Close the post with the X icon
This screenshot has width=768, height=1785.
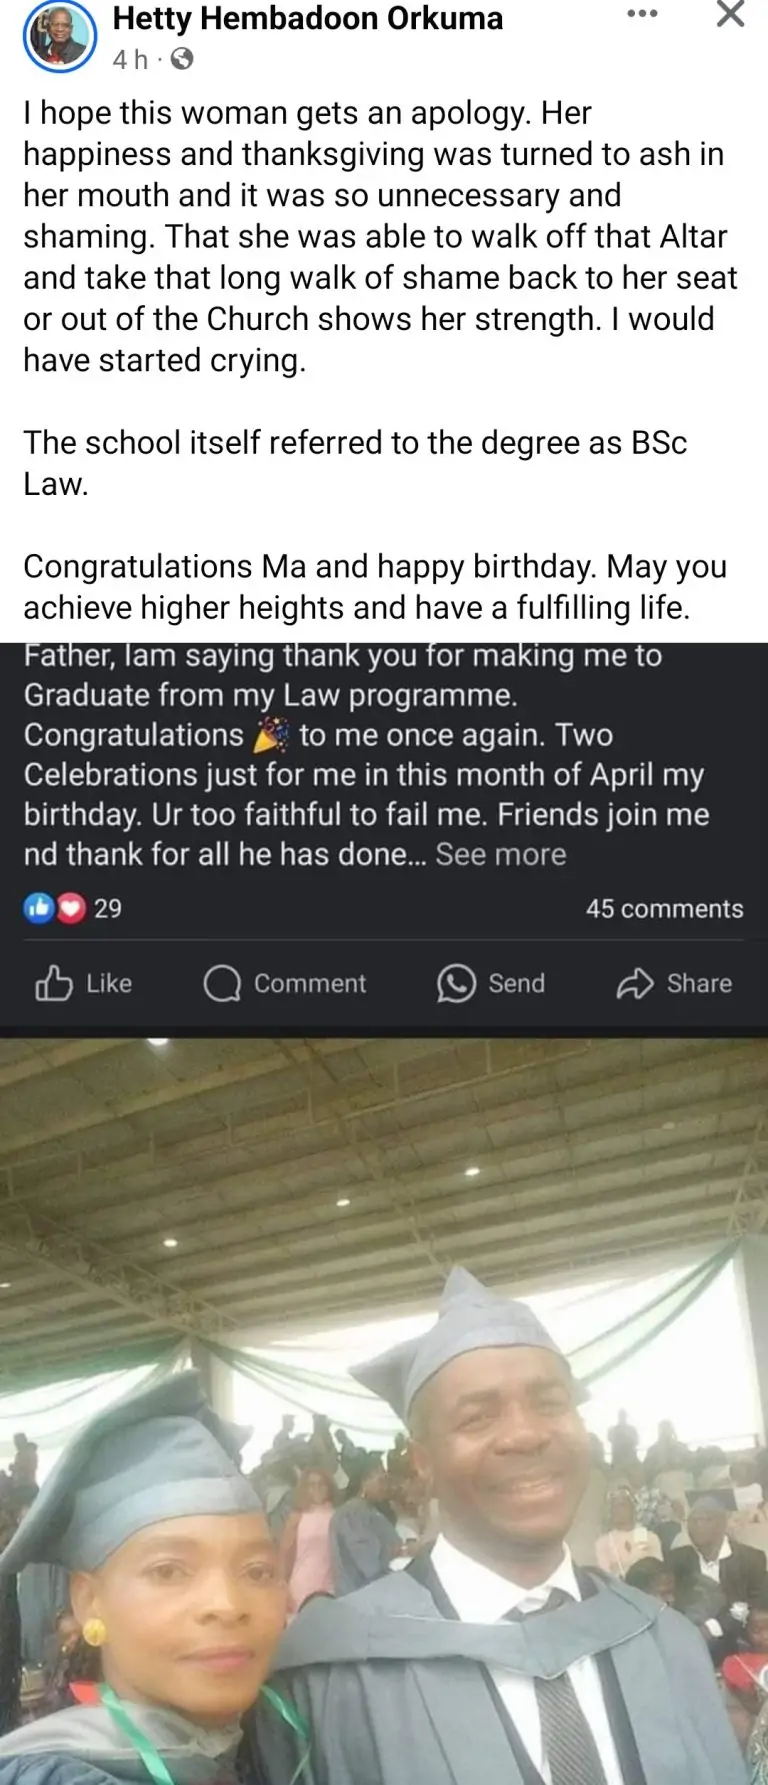[x=731, y=14]
